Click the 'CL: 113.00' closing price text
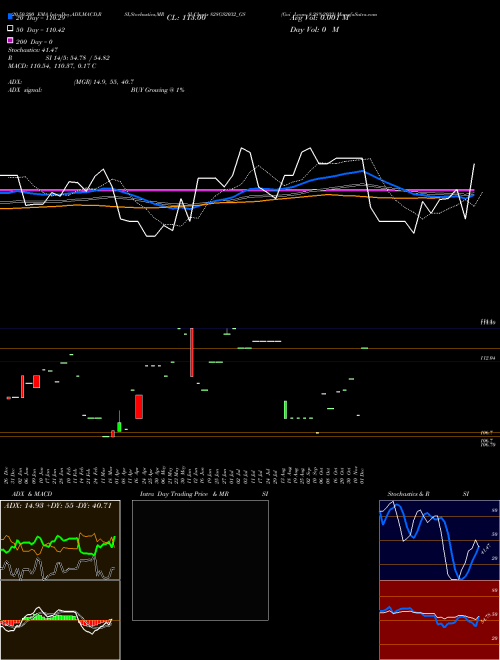The width and height of the screenshot is (500, 660). 186,18
